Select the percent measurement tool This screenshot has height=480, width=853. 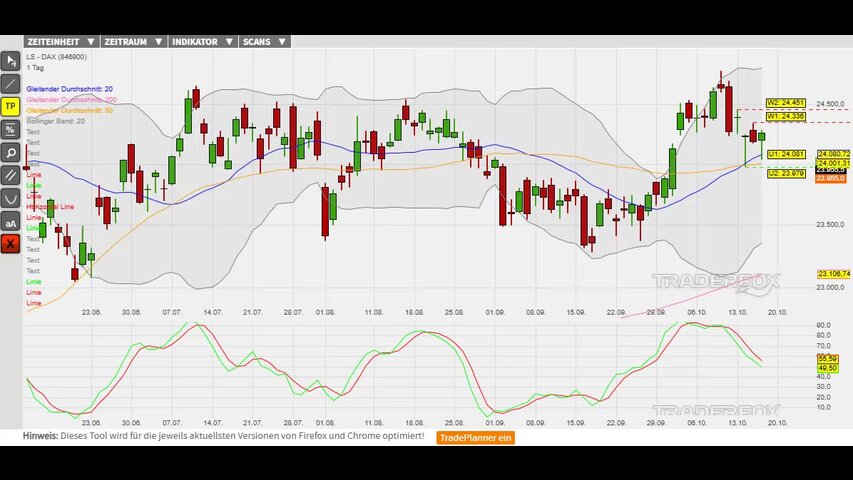pos(10,129)
